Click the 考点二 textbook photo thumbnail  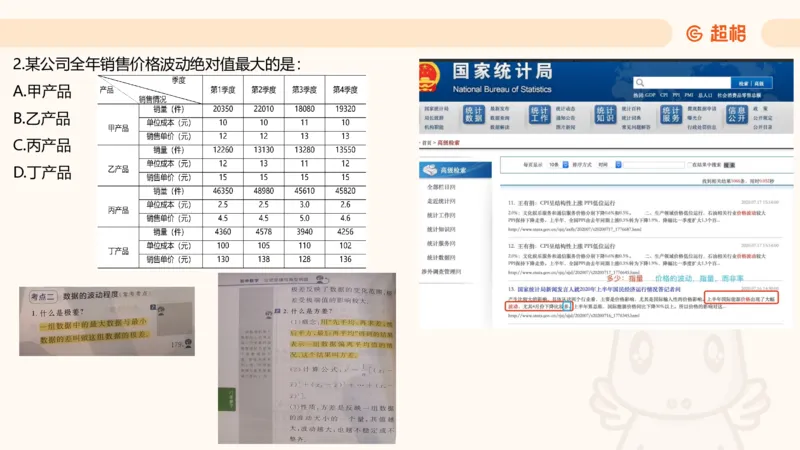pyautogui.click(x=100, y=320)
